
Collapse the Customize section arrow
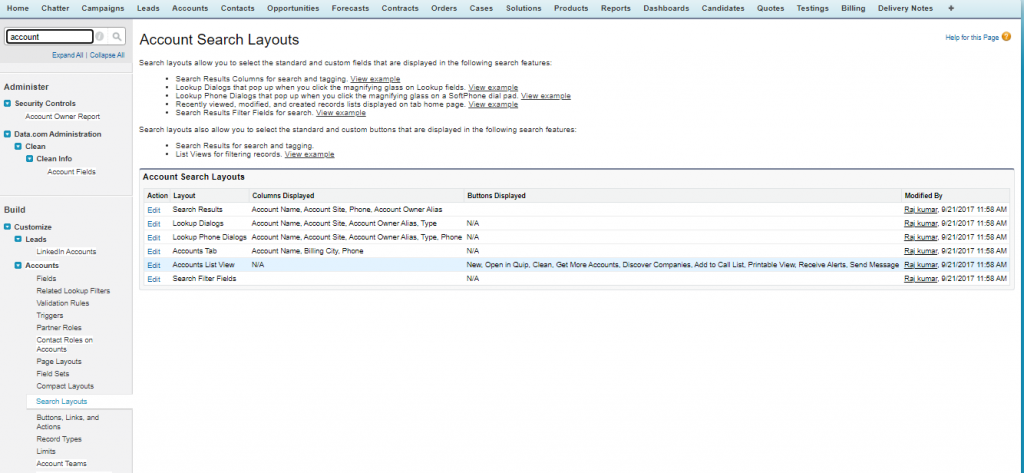pyautogui.click(x=7, y=227)
